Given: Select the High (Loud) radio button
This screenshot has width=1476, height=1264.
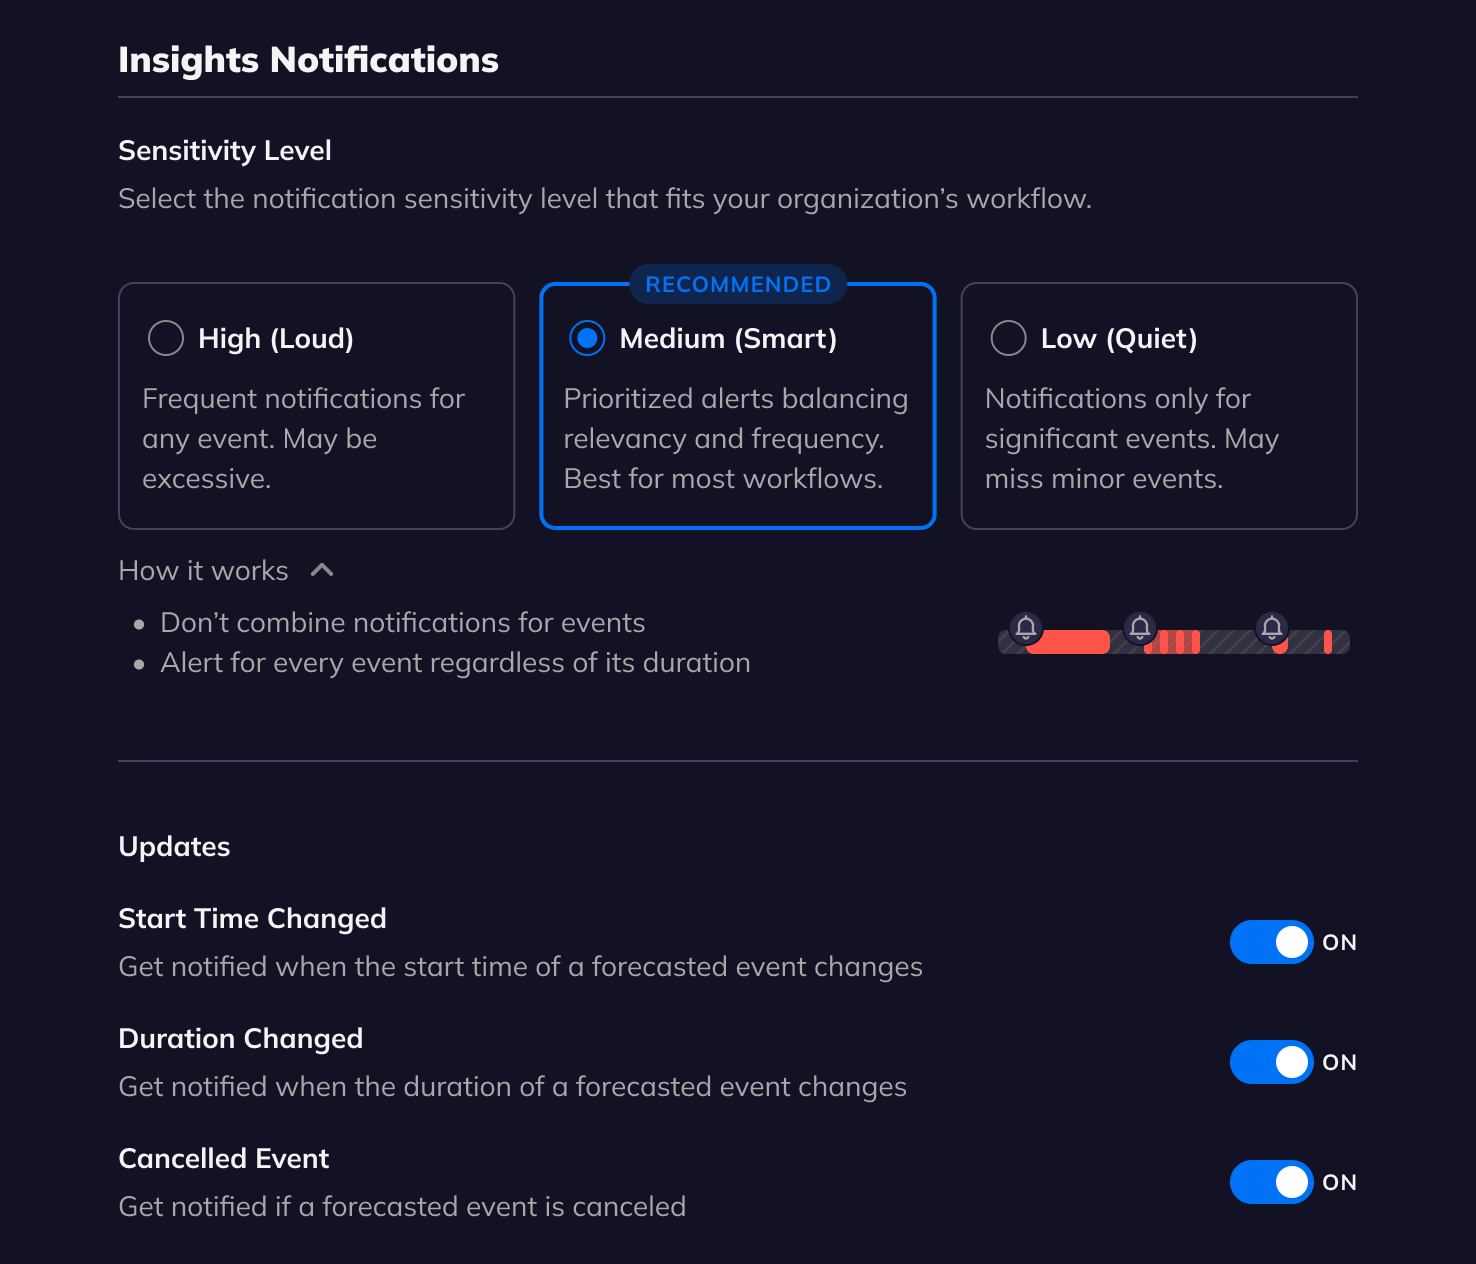Looking at the screenshot, I should tap(166, 338).
